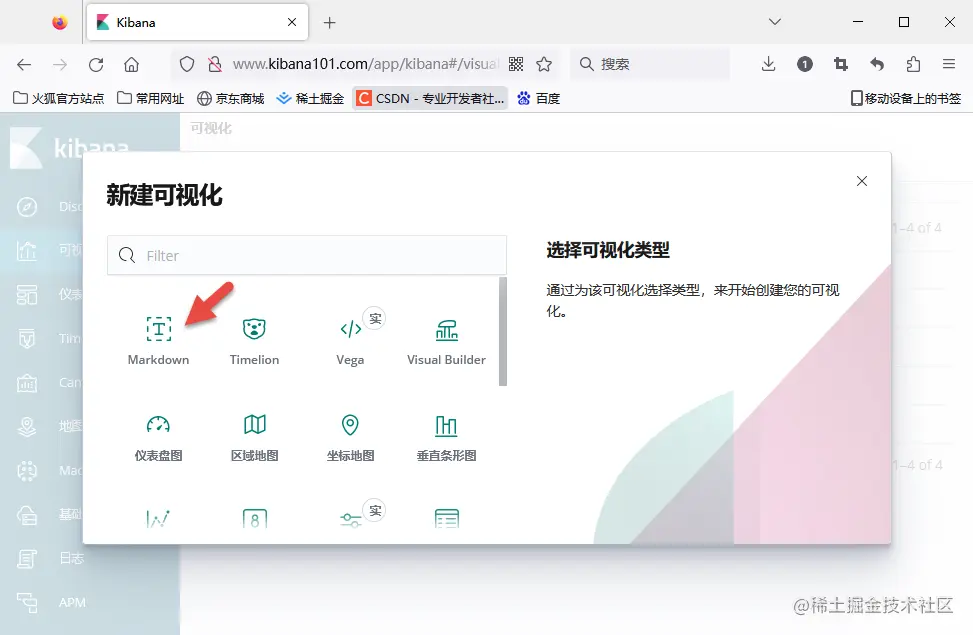Viewport: 973px width, 635px height.
Task: Open the 常用网址 bookmark folder
Action: (x=151, y=98)
